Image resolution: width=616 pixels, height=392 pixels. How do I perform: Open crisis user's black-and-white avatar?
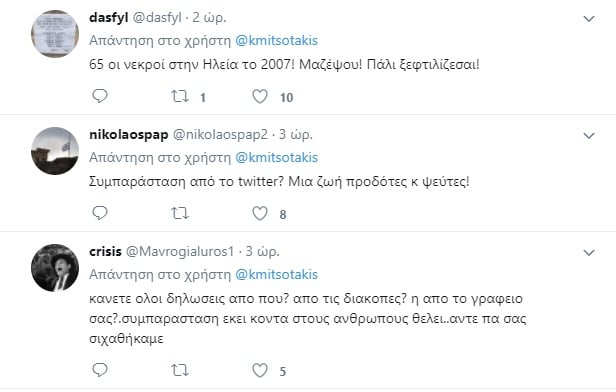[x=55, y=268]
